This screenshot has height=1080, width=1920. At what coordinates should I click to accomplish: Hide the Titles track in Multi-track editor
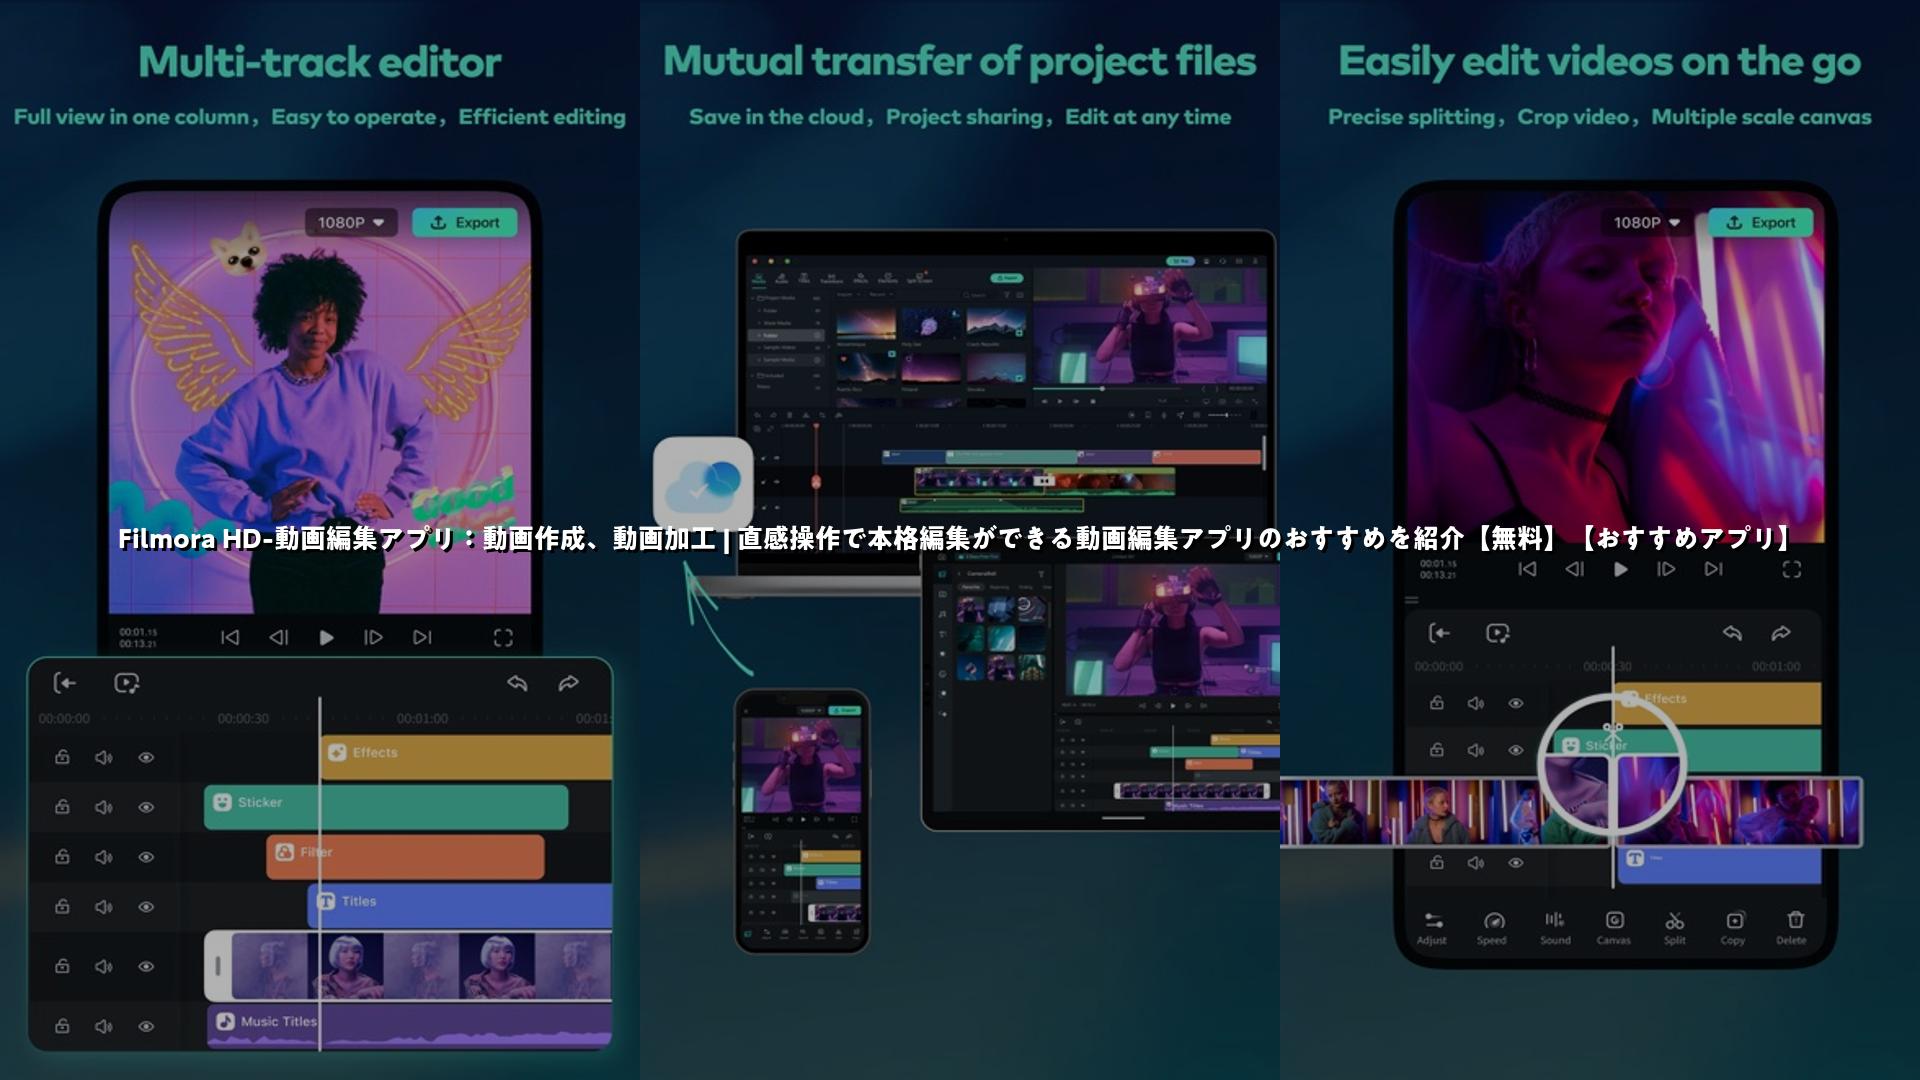click(x=146, y=906)
